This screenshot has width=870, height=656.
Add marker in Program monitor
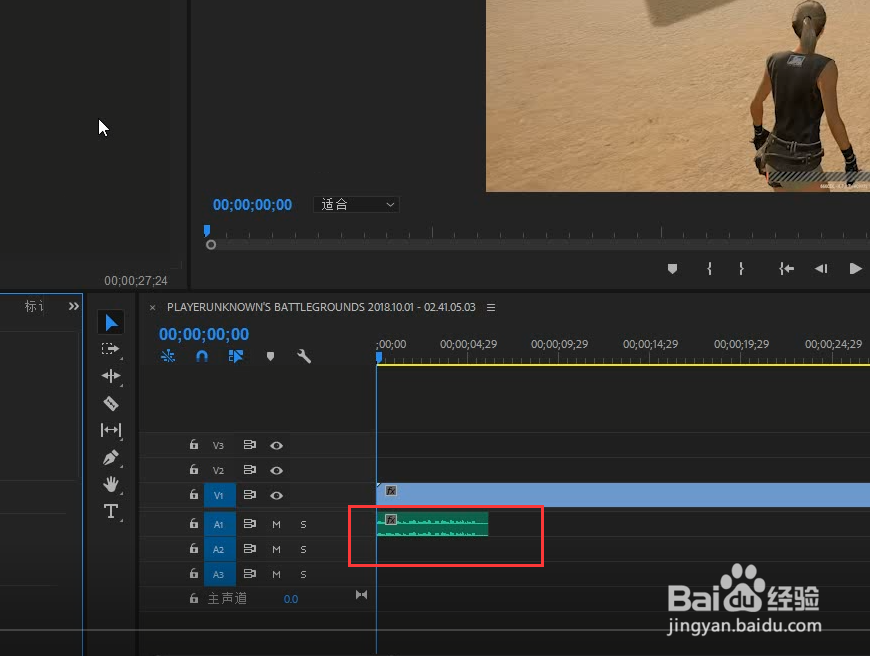point(672,269)
